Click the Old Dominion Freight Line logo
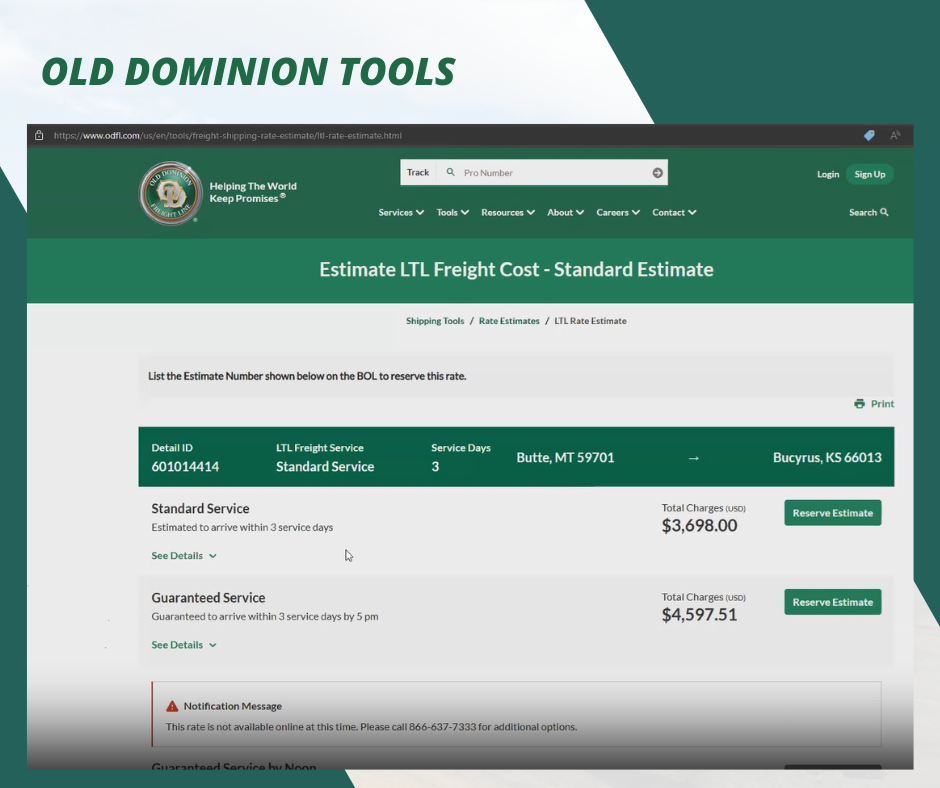This screenshot has height=788, width=940. [x=171, y=193]
